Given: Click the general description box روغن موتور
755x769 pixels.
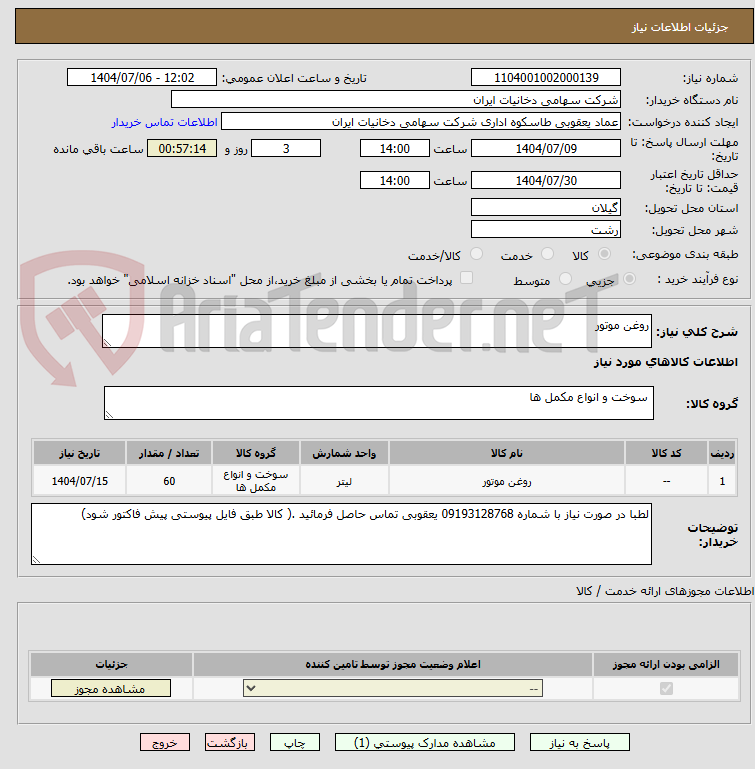Looking at the screenshot, I should 377,331.
